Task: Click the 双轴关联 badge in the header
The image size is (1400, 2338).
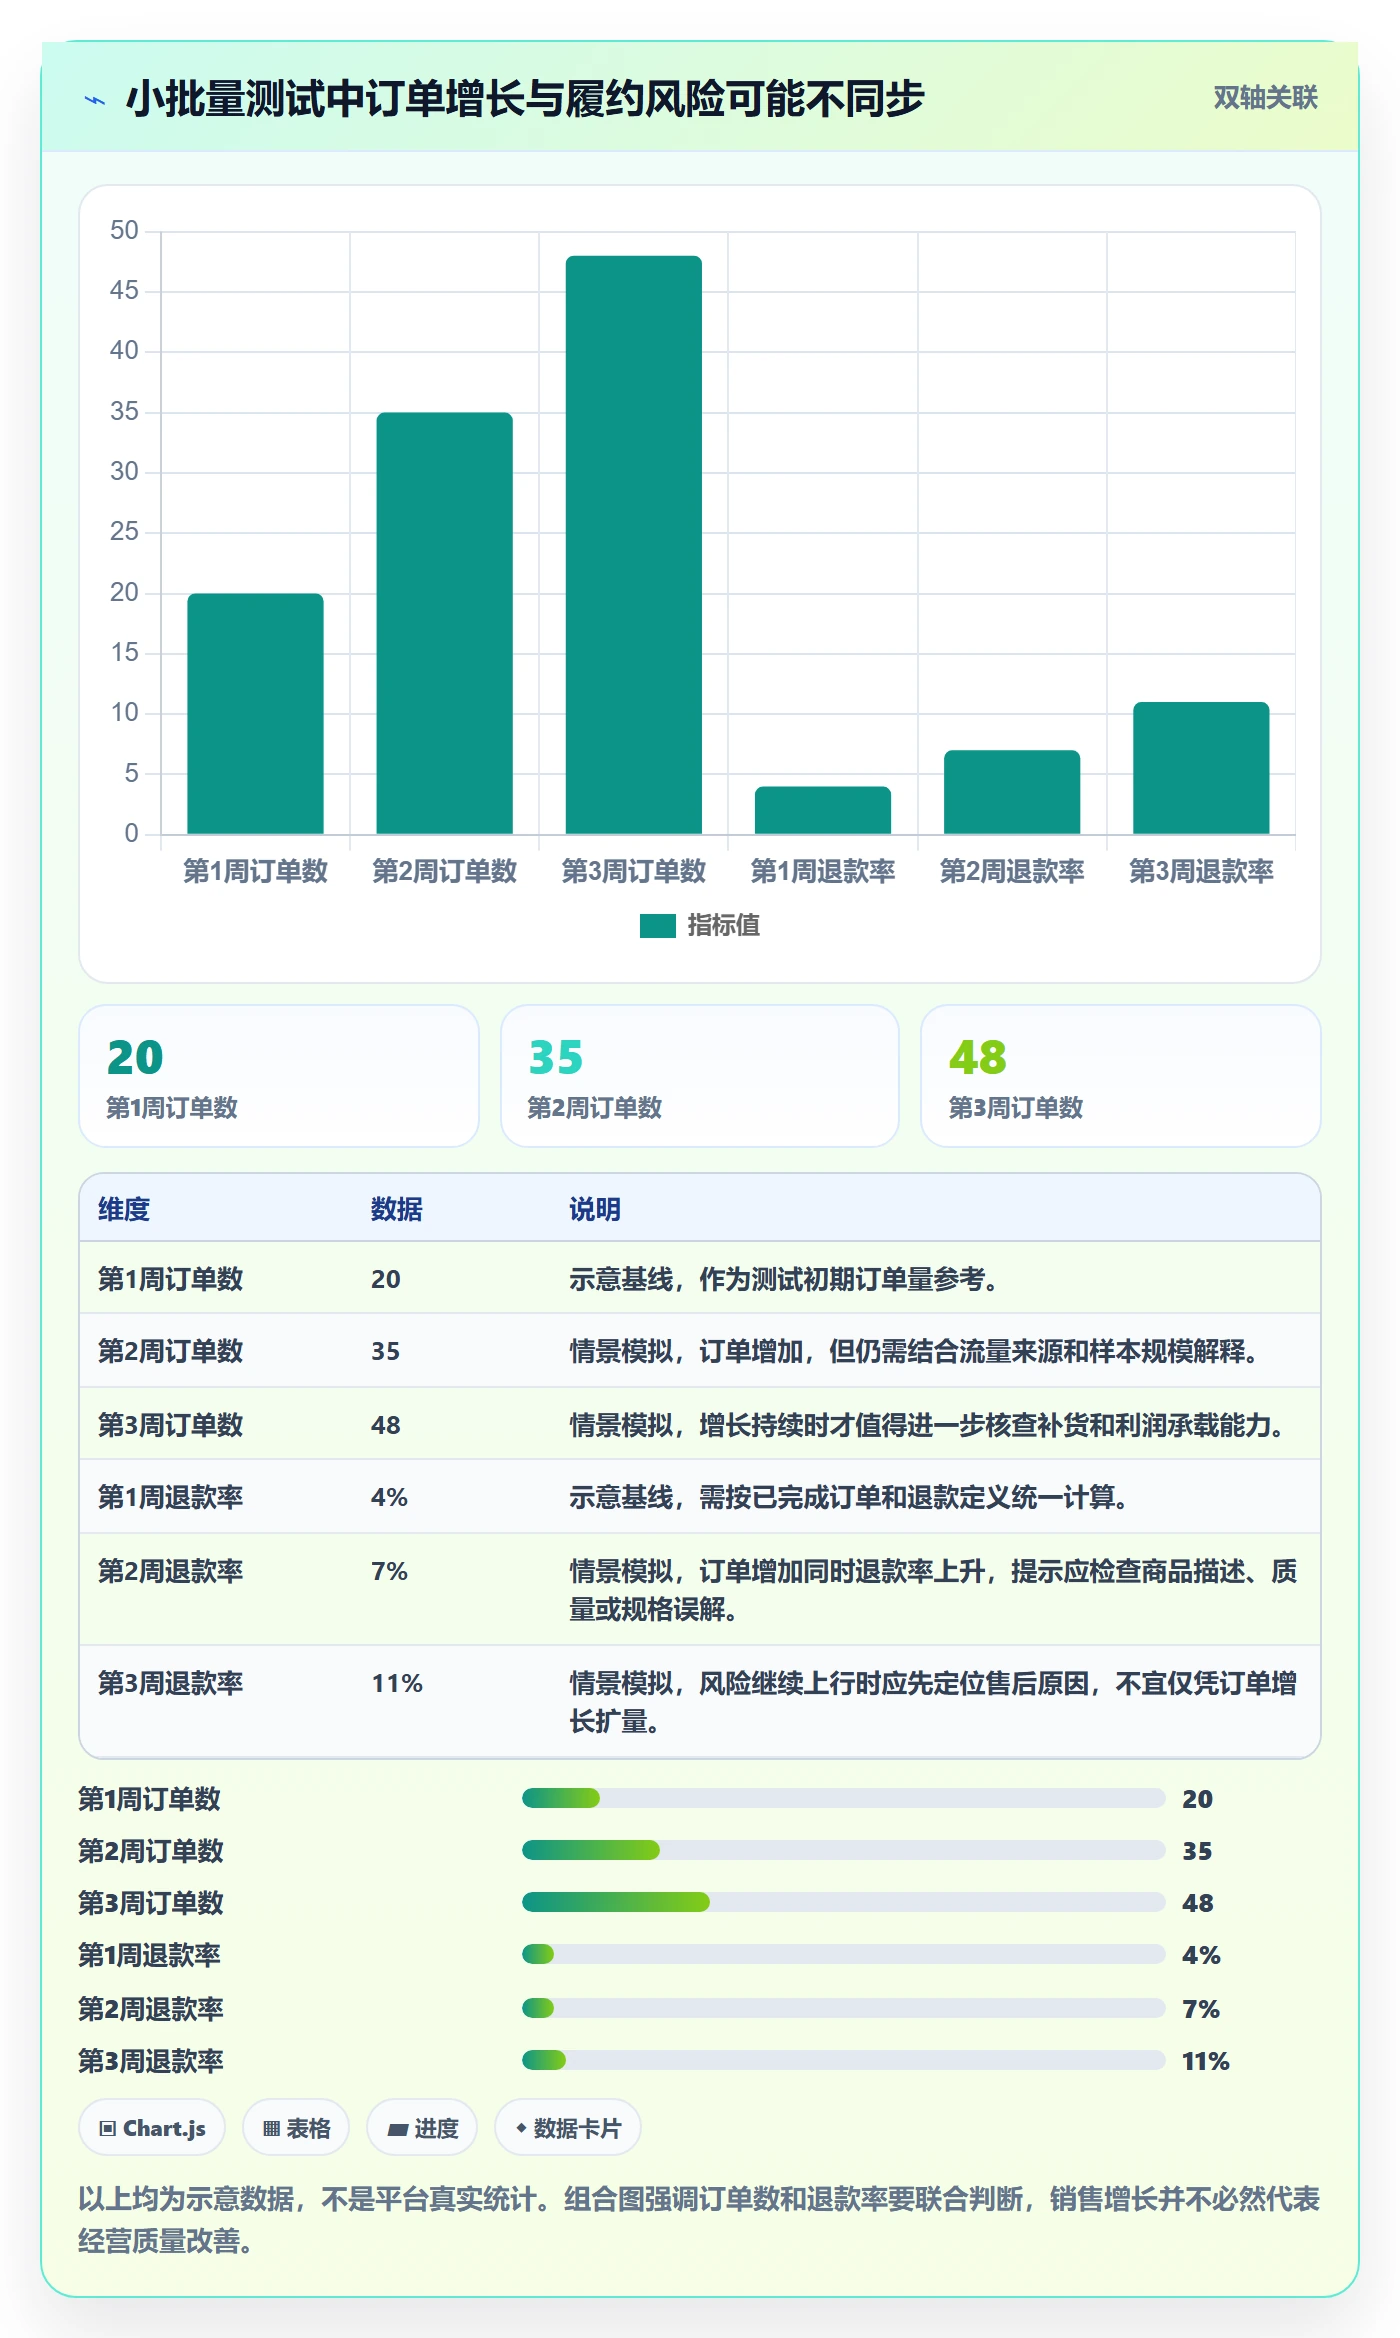Action: 1265,98
